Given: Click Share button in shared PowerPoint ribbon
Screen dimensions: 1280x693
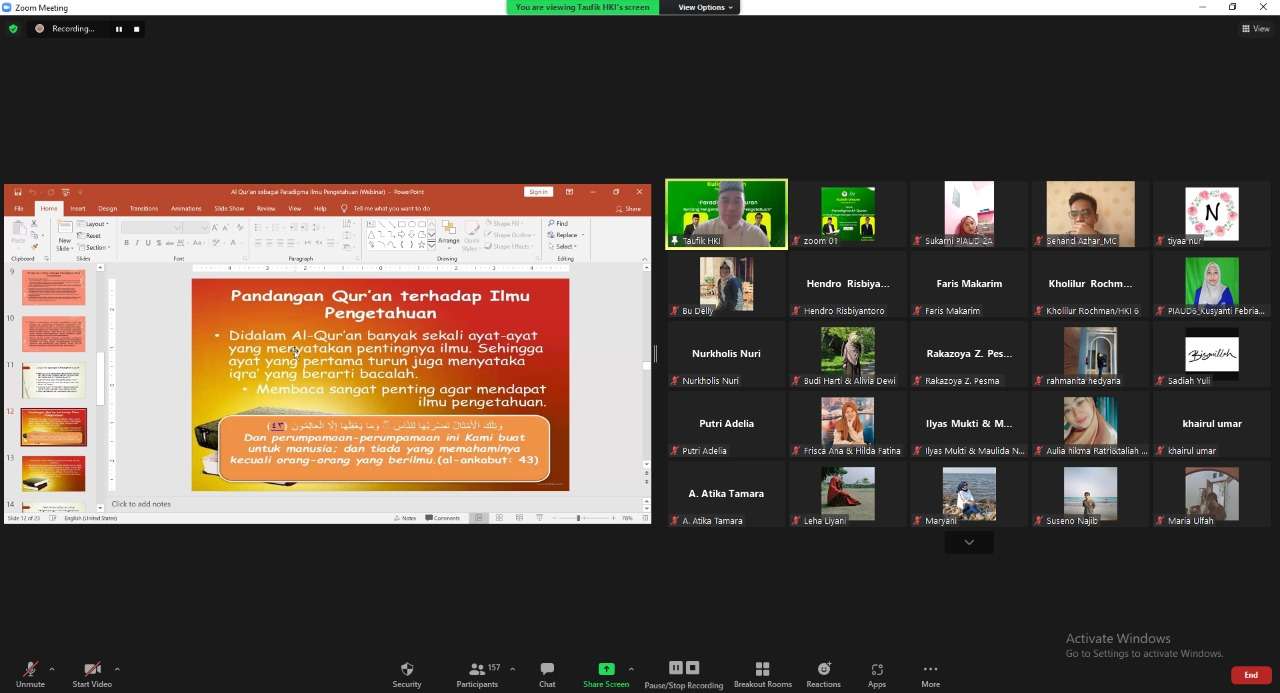Looking at the screenshot, I should (629, 209).
